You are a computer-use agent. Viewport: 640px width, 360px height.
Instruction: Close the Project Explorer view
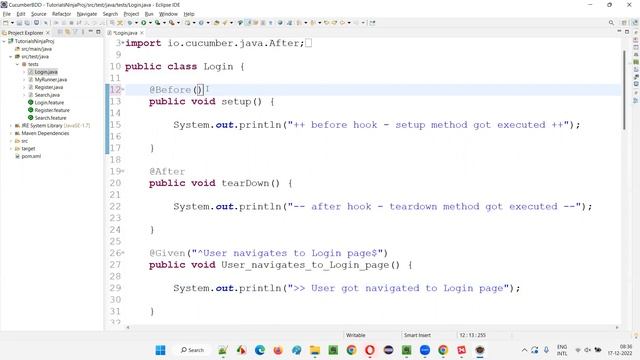[x=48, y=33]
